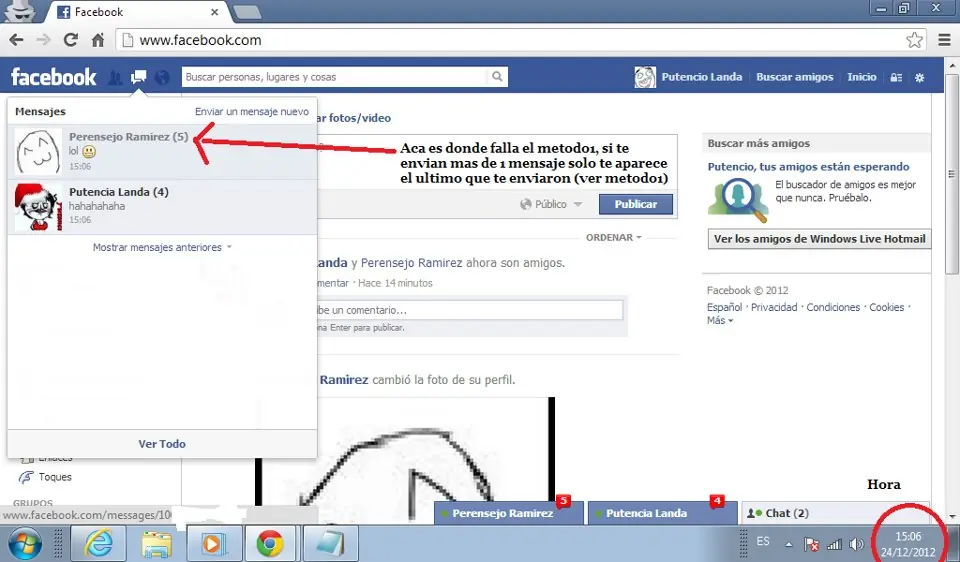
Task: Click the find-friends magnifier illustration
Action: pos(738,200)
